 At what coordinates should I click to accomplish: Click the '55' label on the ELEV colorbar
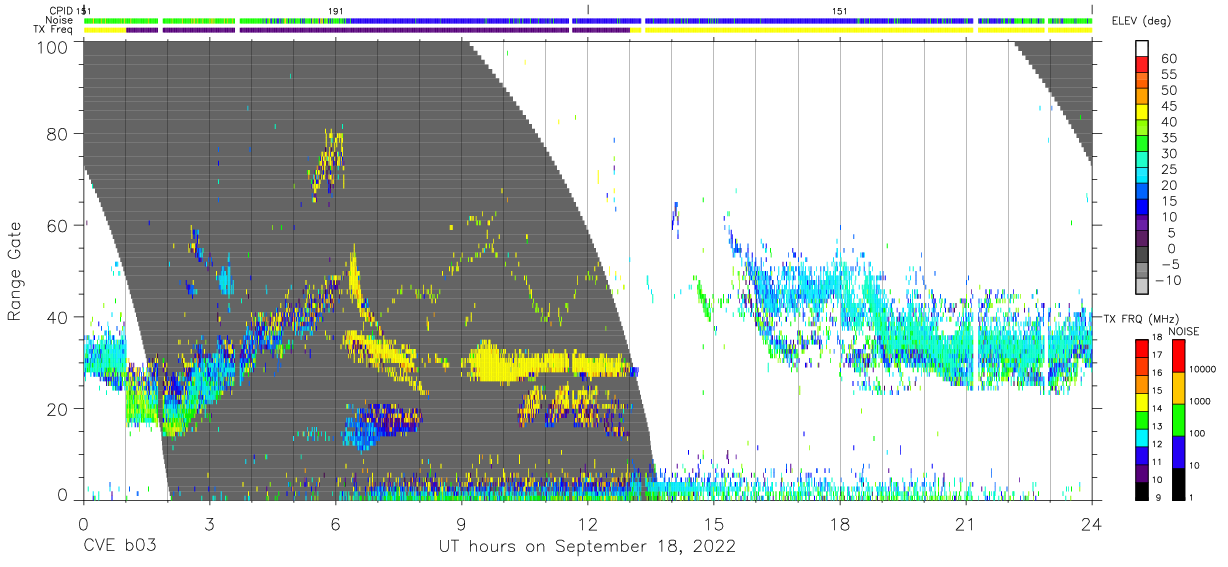(1167, 75)
